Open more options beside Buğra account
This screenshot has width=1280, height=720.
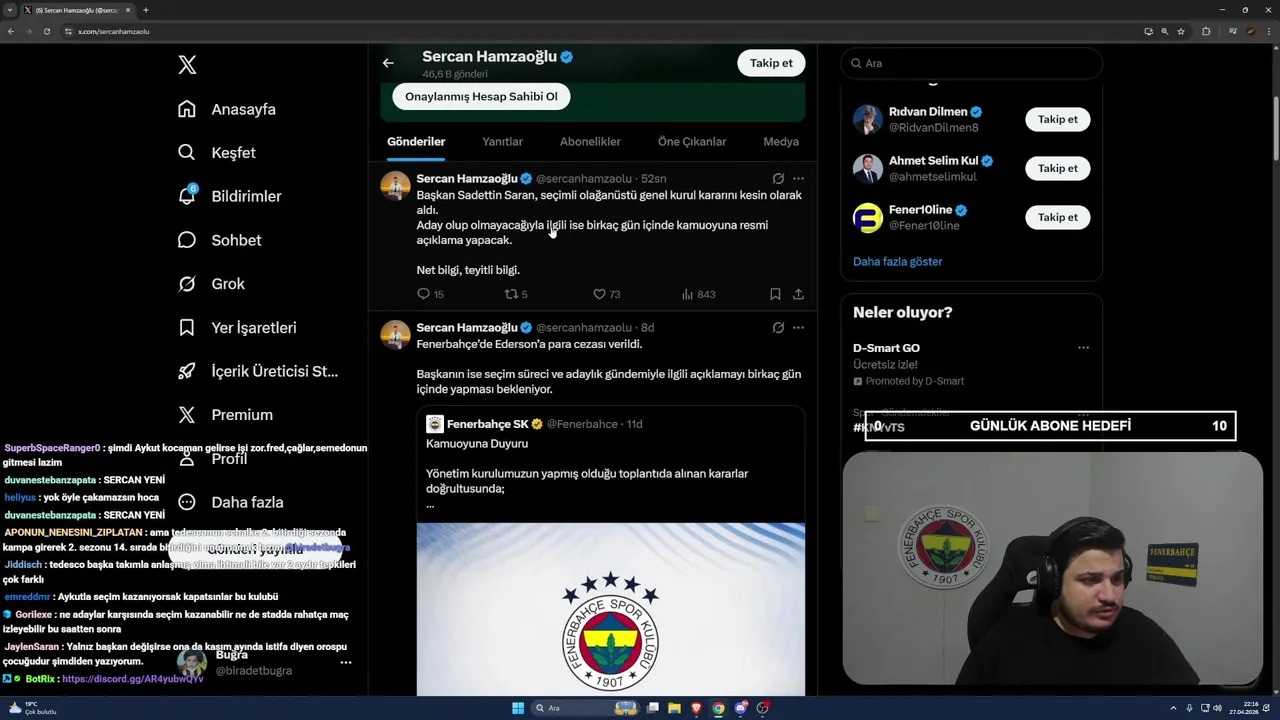point(346,662)
